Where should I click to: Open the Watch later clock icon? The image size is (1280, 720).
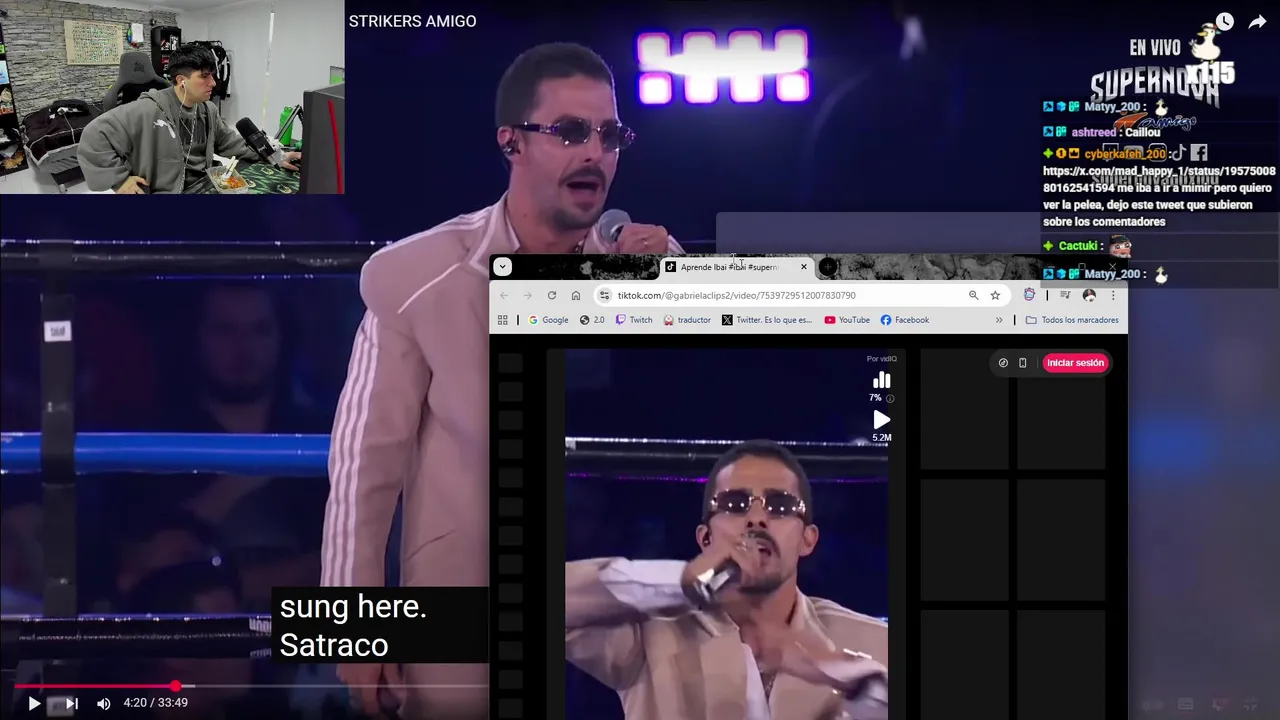click(x=1225, y=22)
